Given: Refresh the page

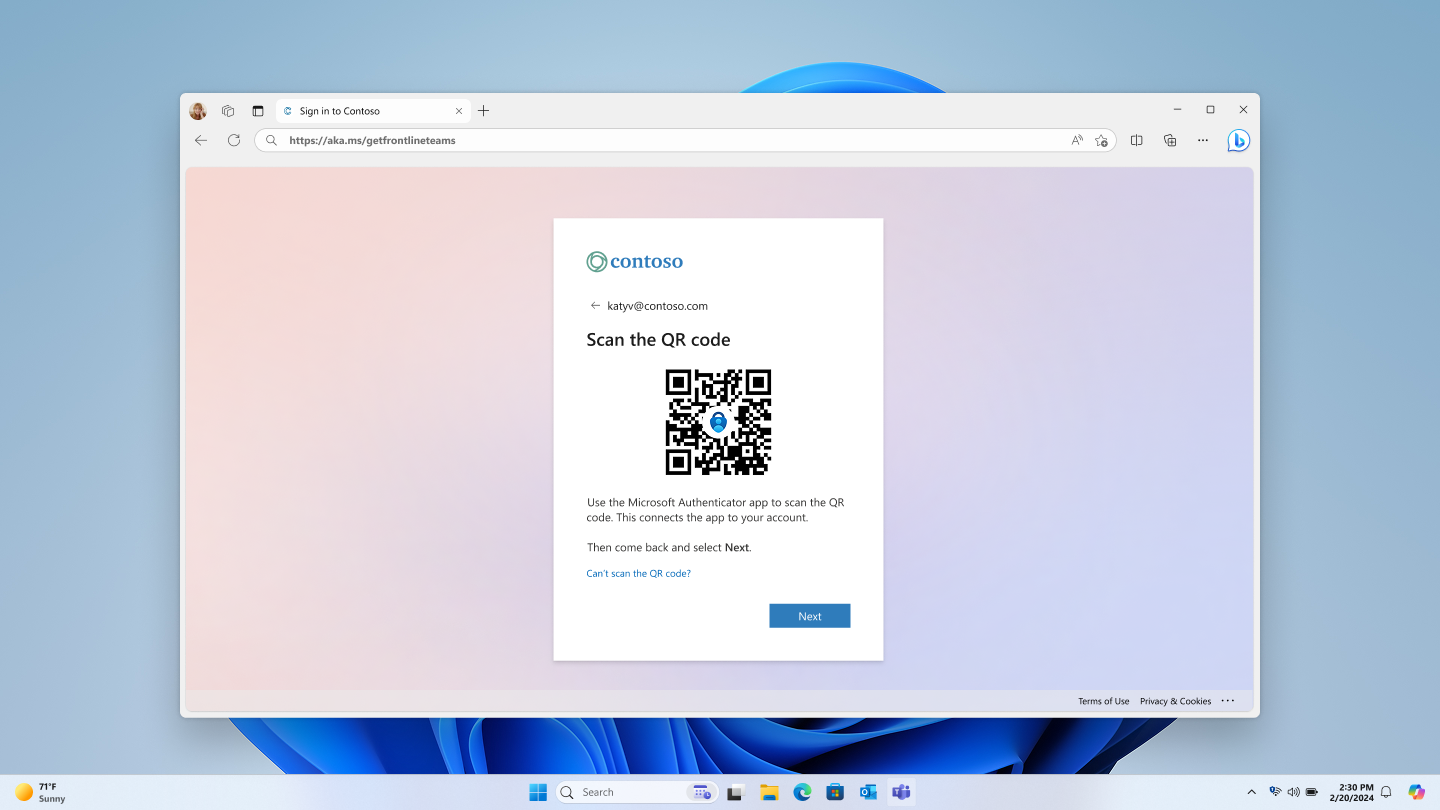Looking at the screenshot, I should point(234,140).
